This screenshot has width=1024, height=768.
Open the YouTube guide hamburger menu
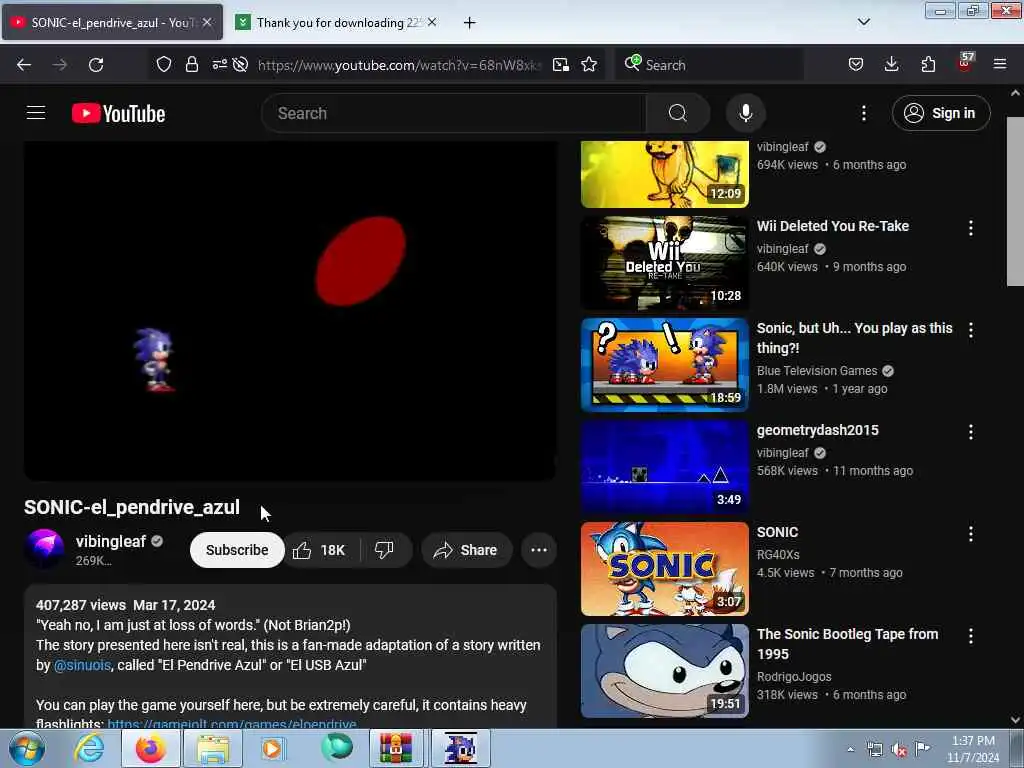(36, 113)
